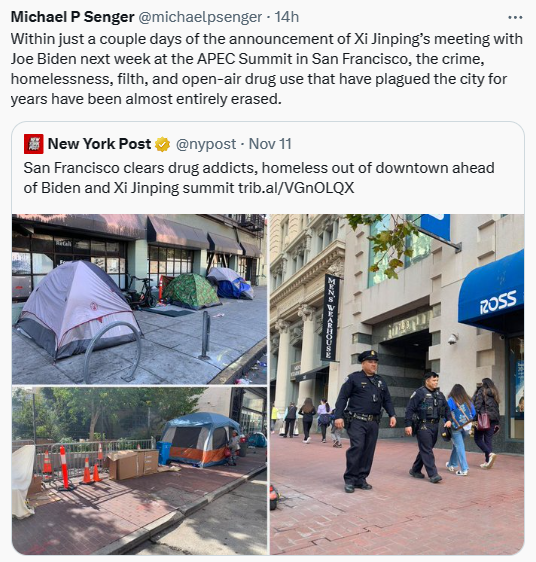The image size is (536, 562).
Task: Click the Men's Wearhouse sign in photo
Action: pos(331,317)
